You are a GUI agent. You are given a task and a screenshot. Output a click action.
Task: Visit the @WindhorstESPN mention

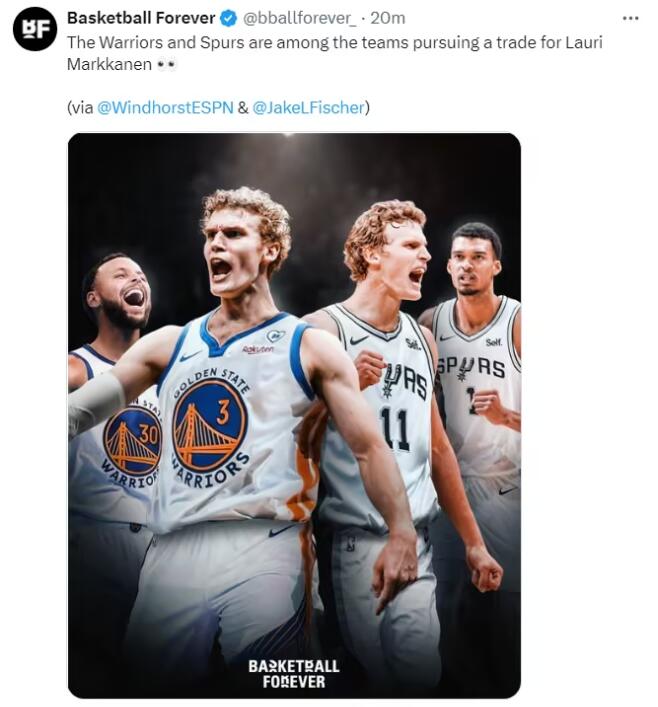(164, 107)
